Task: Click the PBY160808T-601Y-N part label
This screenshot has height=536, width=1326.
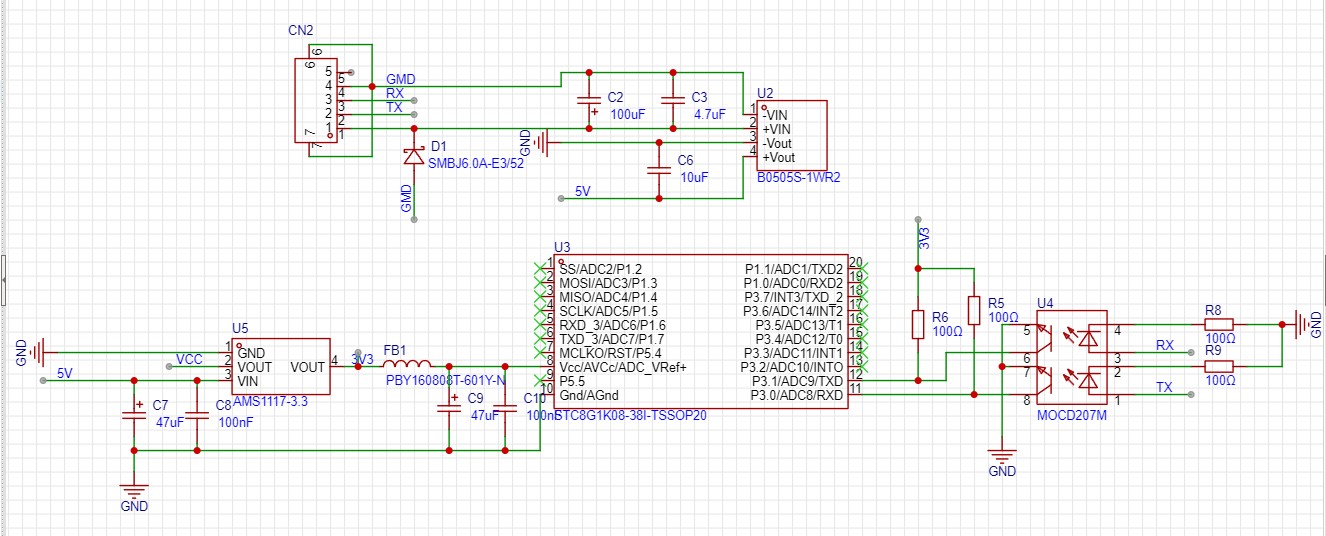Action: pos(446,381)
